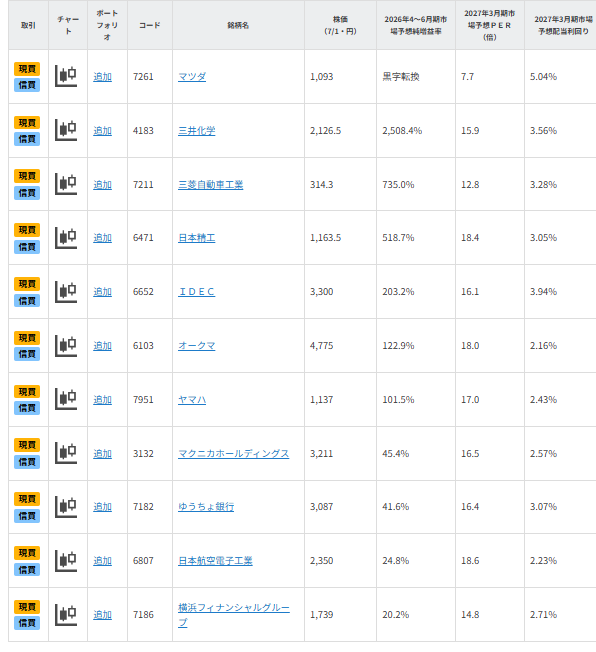Add ヤマハ to portfolio via 追加
Viewport: 596px width, 652px height.
tap(102, 400)
